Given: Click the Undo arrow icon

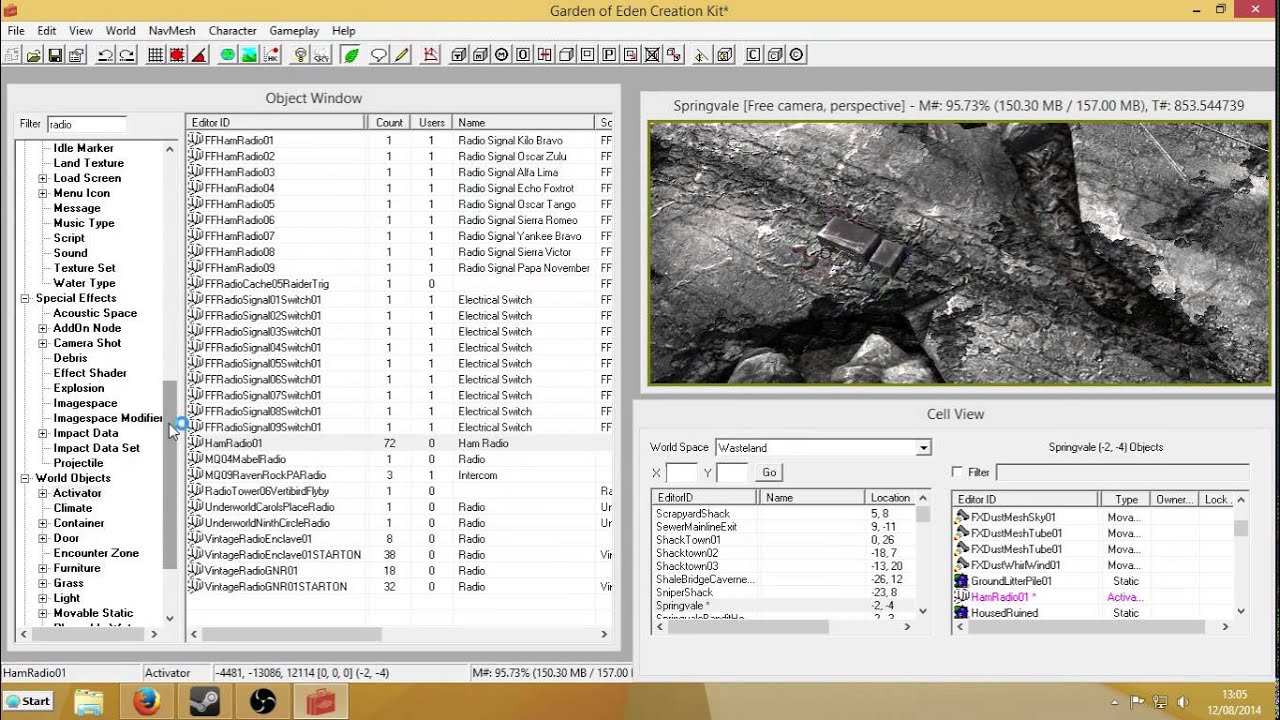Looking at the screenshot, I should [106, 55].
